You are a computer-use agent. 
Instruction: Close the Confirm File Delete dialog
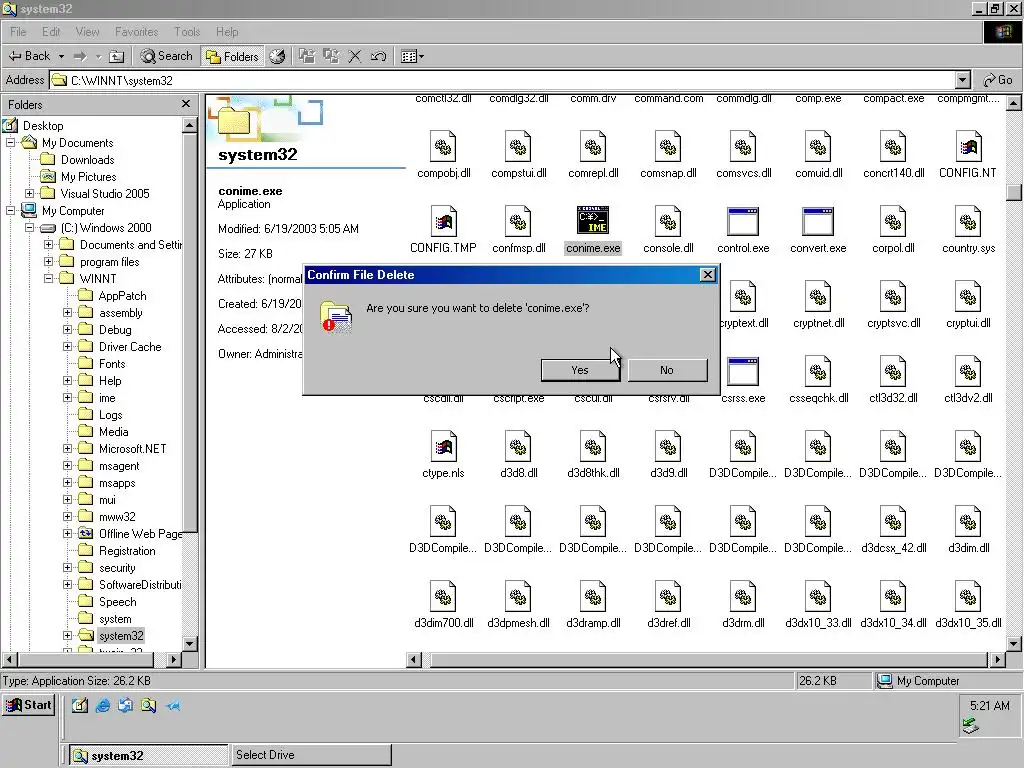tap(707, 275)
